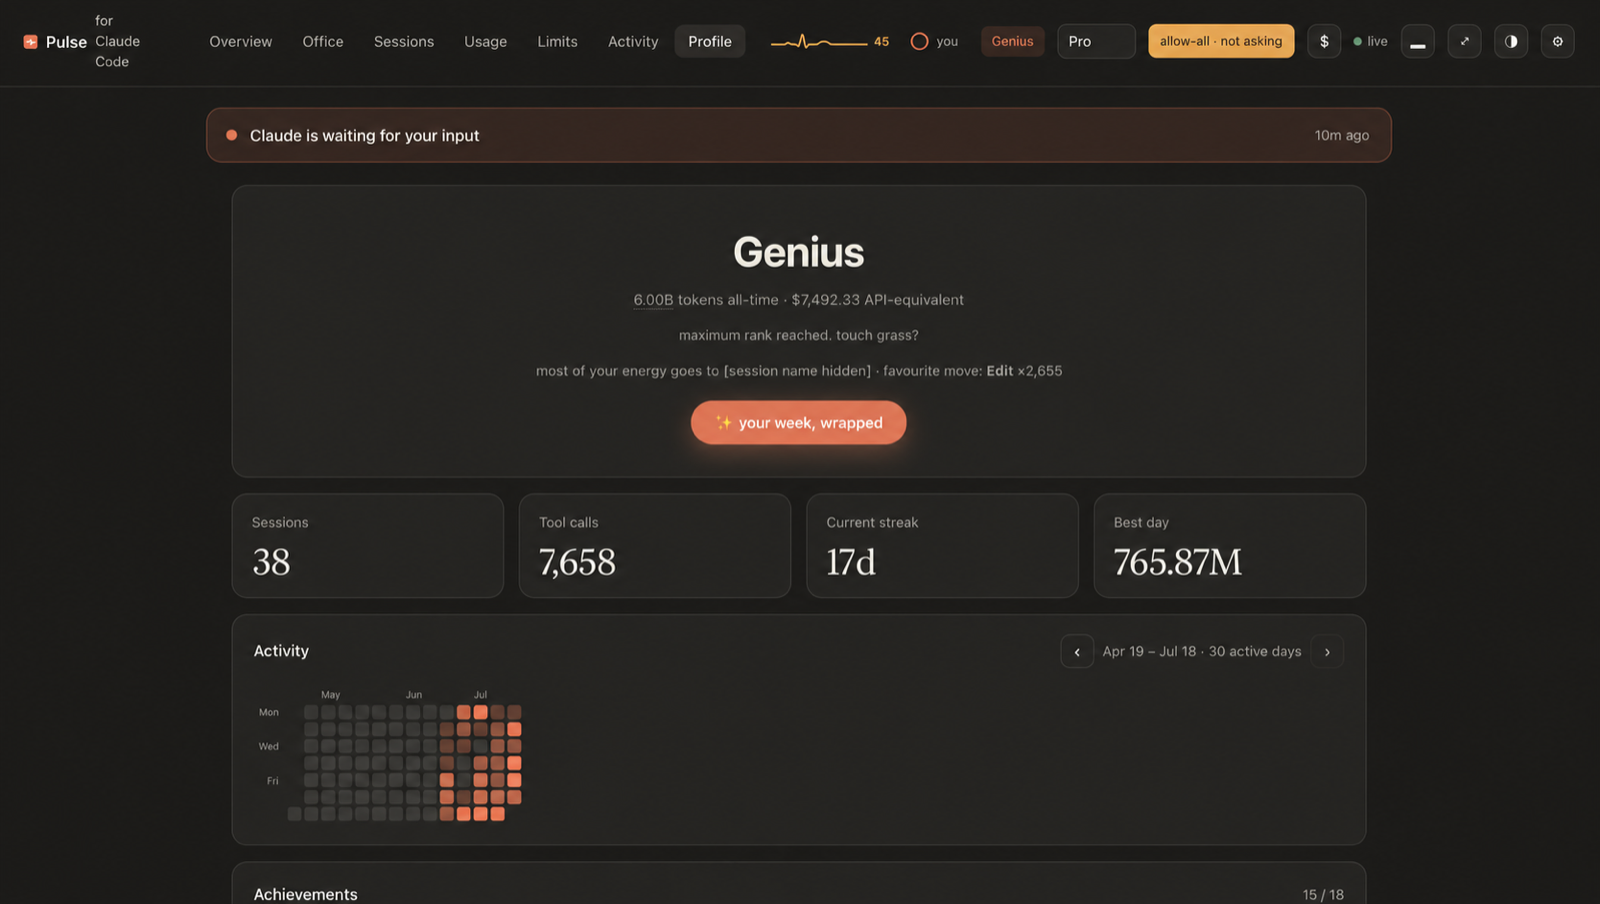The height and width of the screenshot is (904, 1600).
Task: Open settings with the gear icon
Action: tap(1557, 41)
